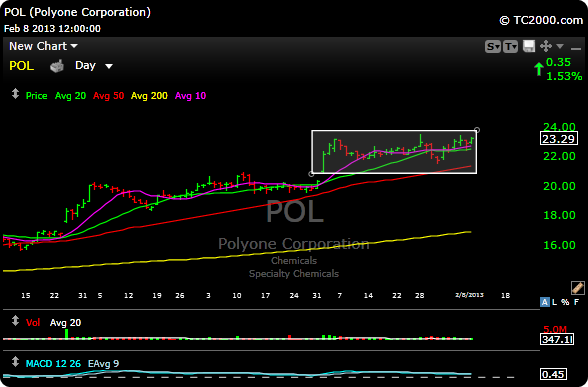Screen dimensions: 588x387
Task: Click the 24.00 price scale label
Action: (x=559, y=127)
